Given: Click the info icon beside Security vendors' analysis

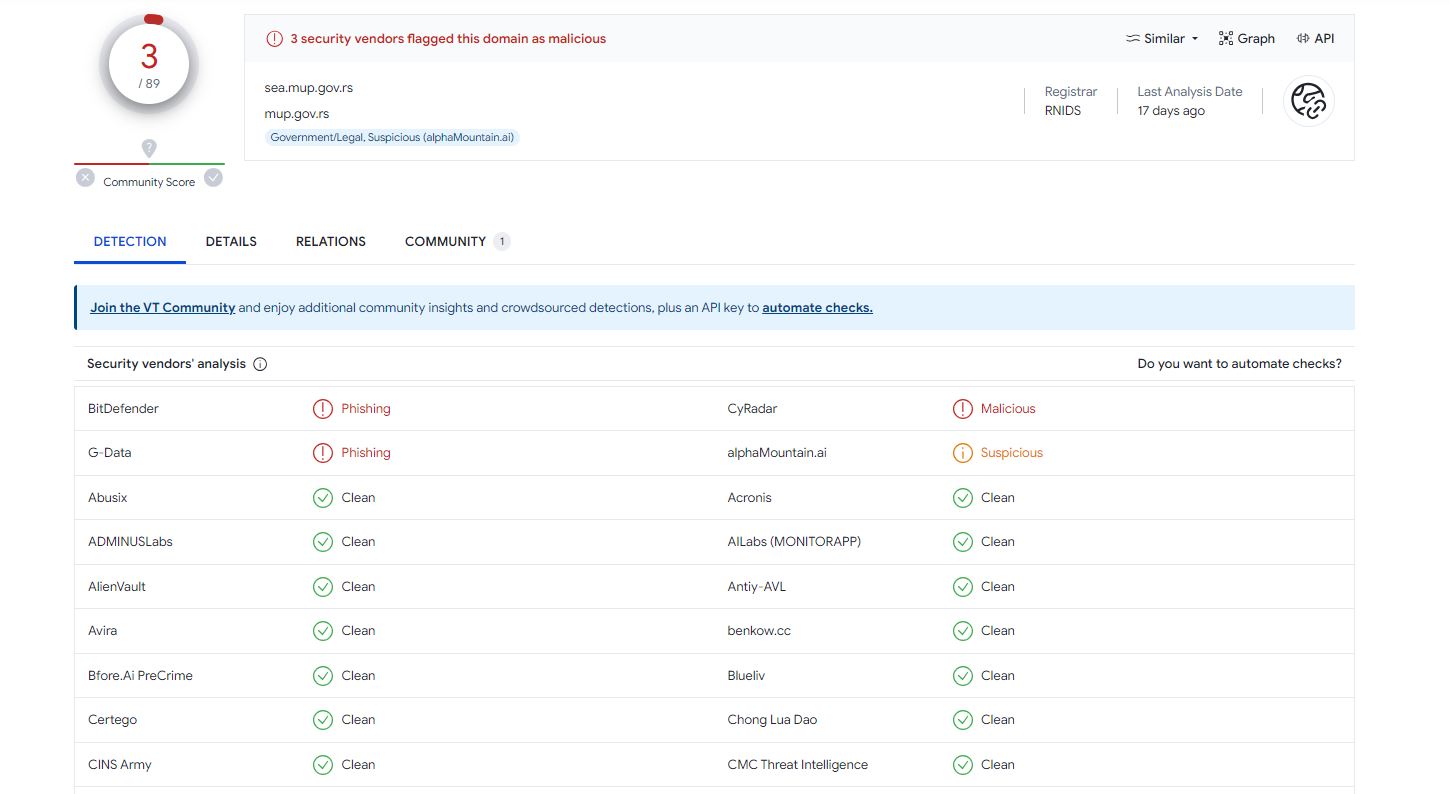Looking at the screenshot, I should pyautogui.click(x=260, y=364).
